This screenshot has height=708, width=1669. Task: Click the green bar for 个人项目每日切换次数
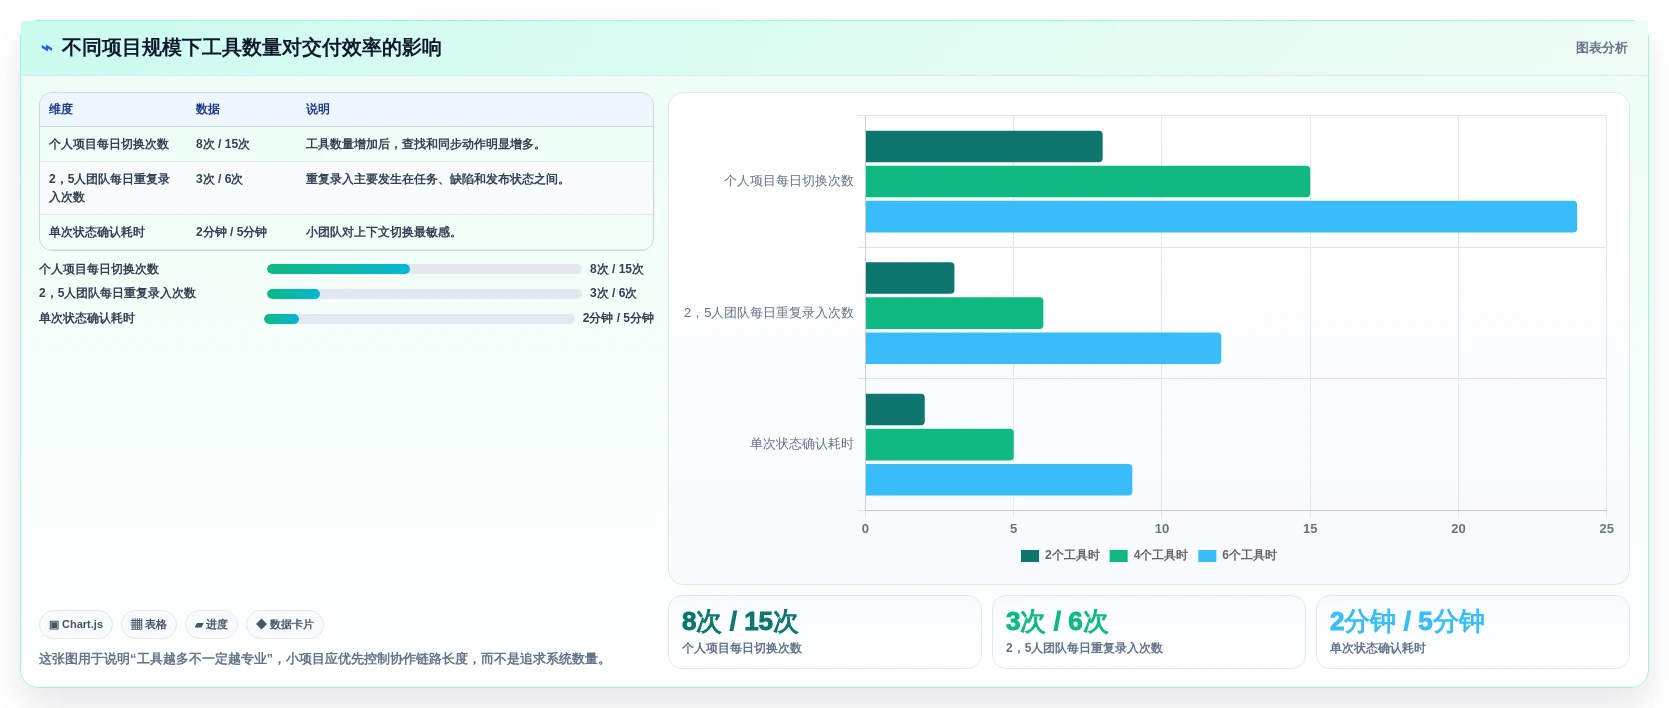1088,182
